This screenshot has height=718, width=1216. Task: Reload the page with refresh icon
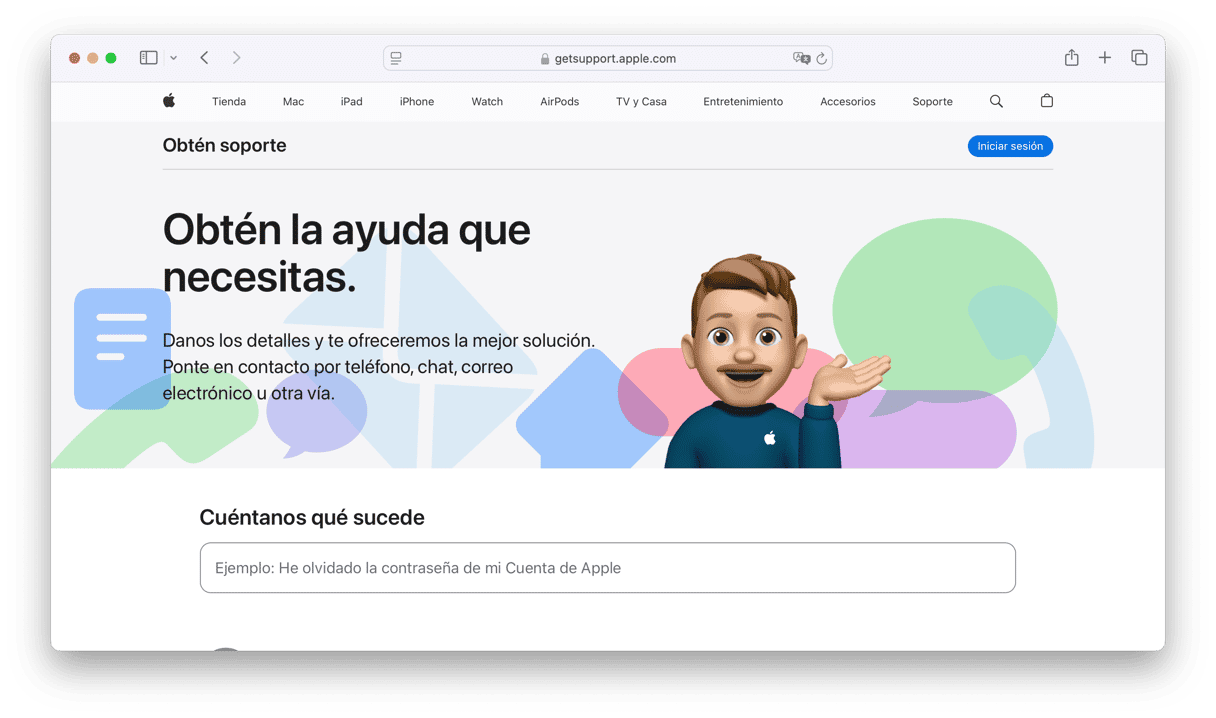822,58
